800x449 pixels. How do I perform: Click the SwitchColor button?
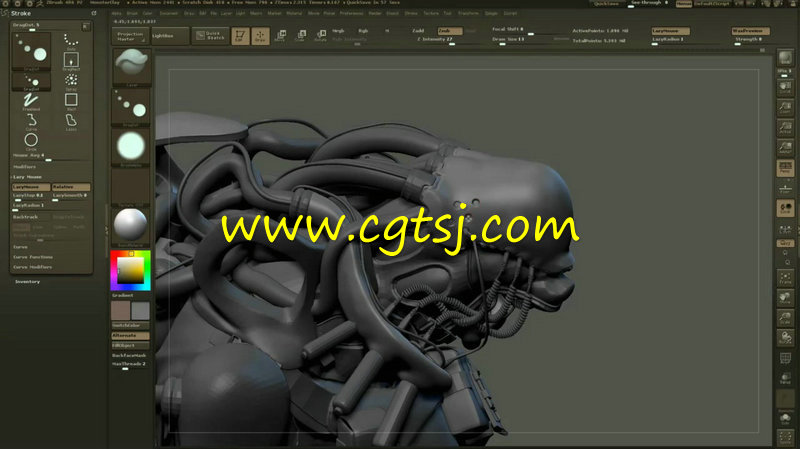131,326
